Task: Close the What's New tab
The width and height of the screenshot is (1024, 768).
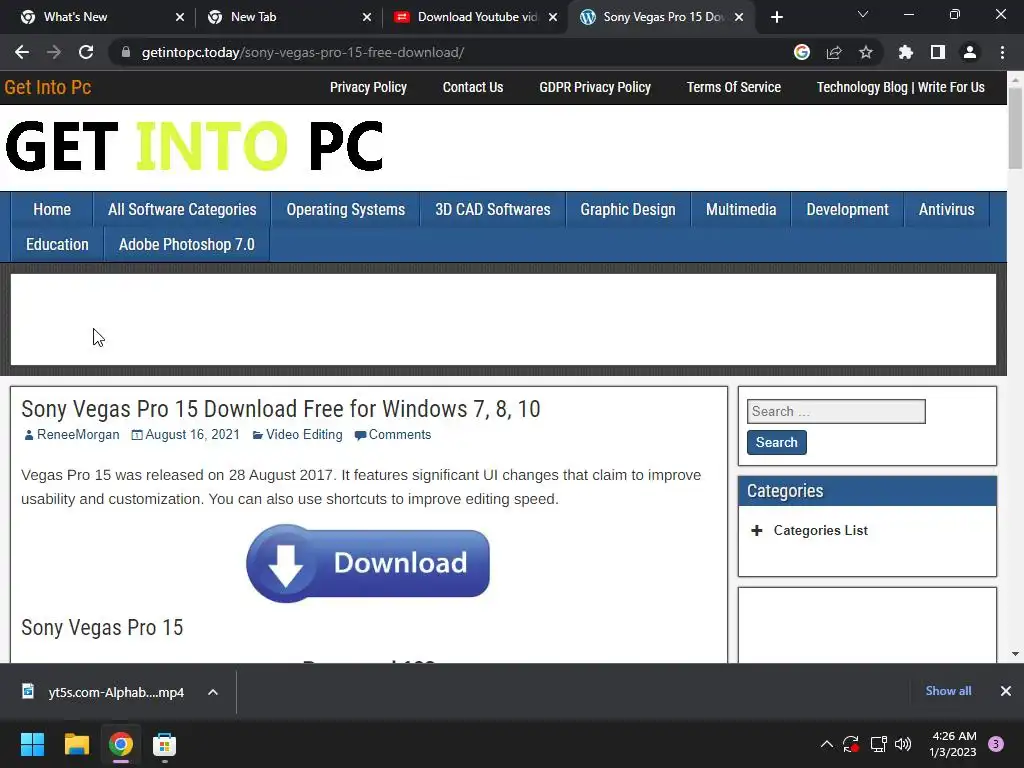Action: [180, 17]
